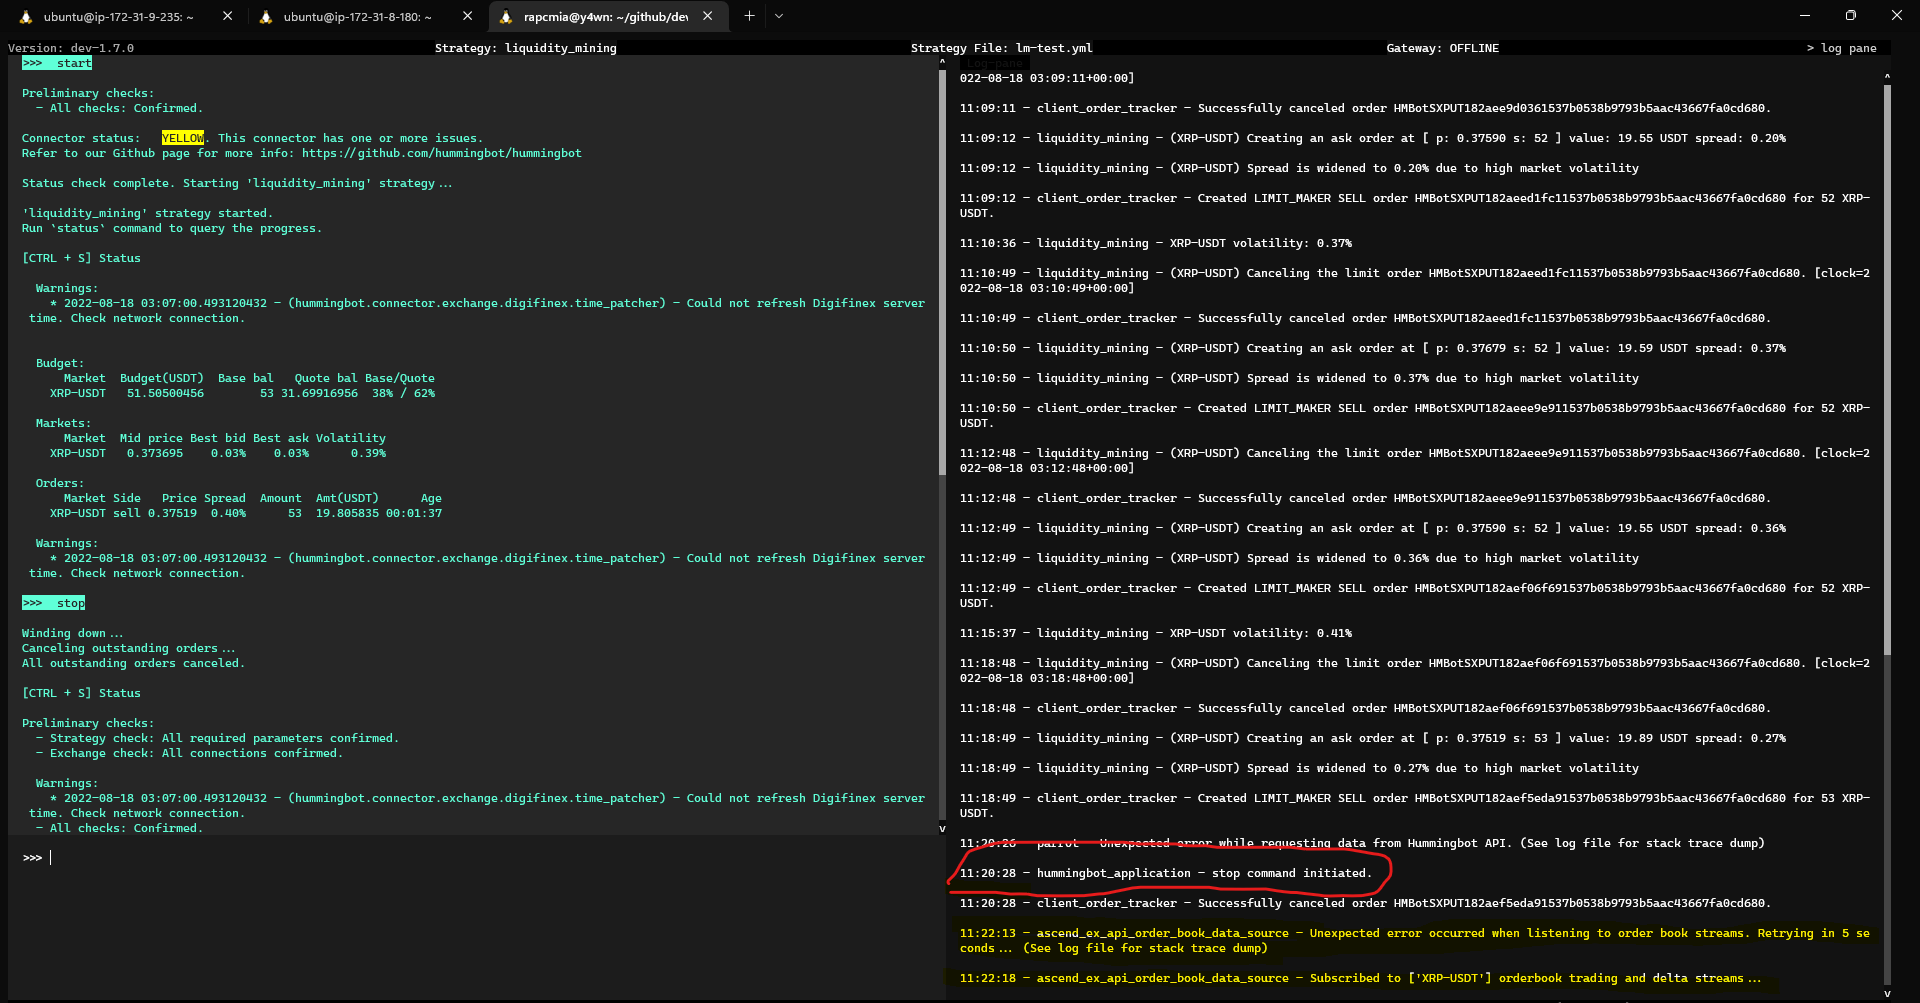Click the log pane scroll down arrow
The image size is (1920, 1003).
(x=1887, y=992)
